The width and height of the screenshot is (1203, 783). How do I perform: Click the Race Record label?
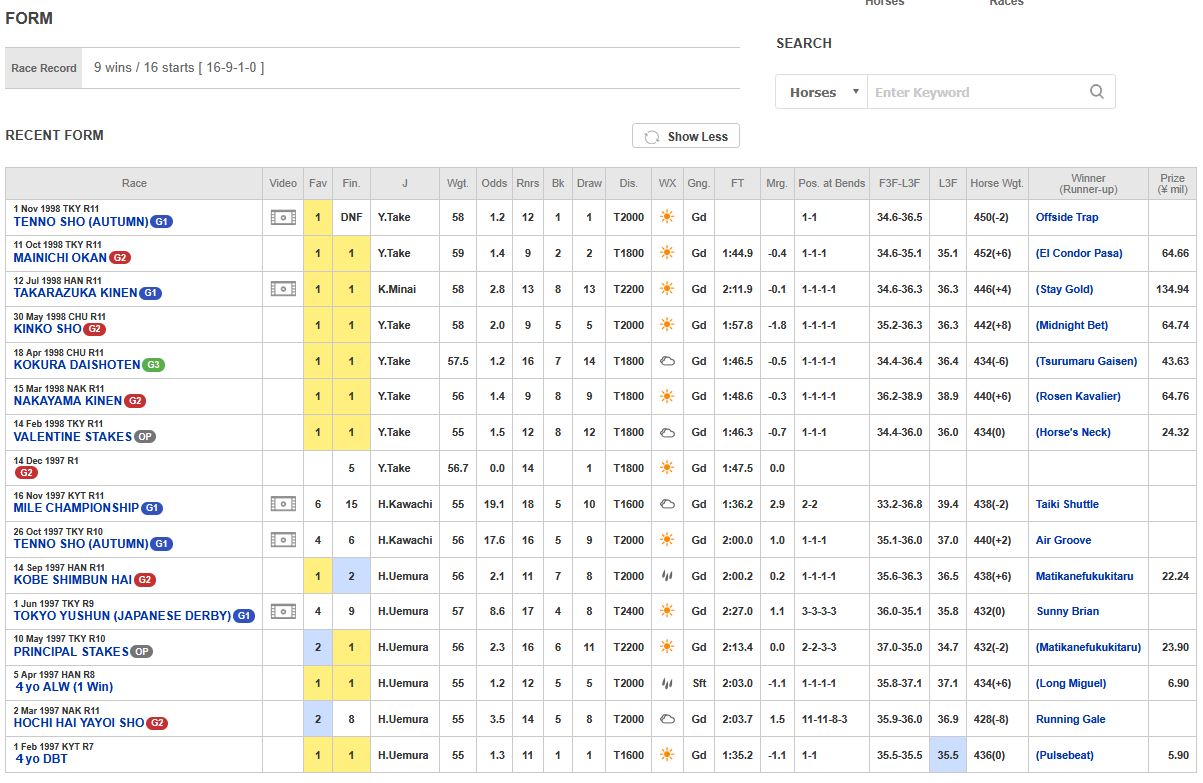coord(44,68)
